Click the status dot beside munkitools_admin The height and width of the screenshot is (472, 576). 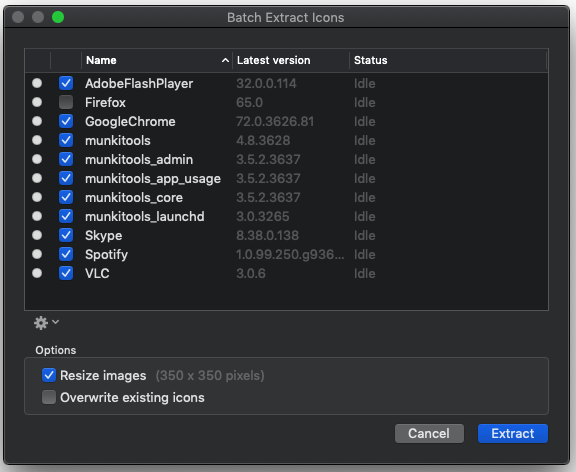click(x=37, y=159)
